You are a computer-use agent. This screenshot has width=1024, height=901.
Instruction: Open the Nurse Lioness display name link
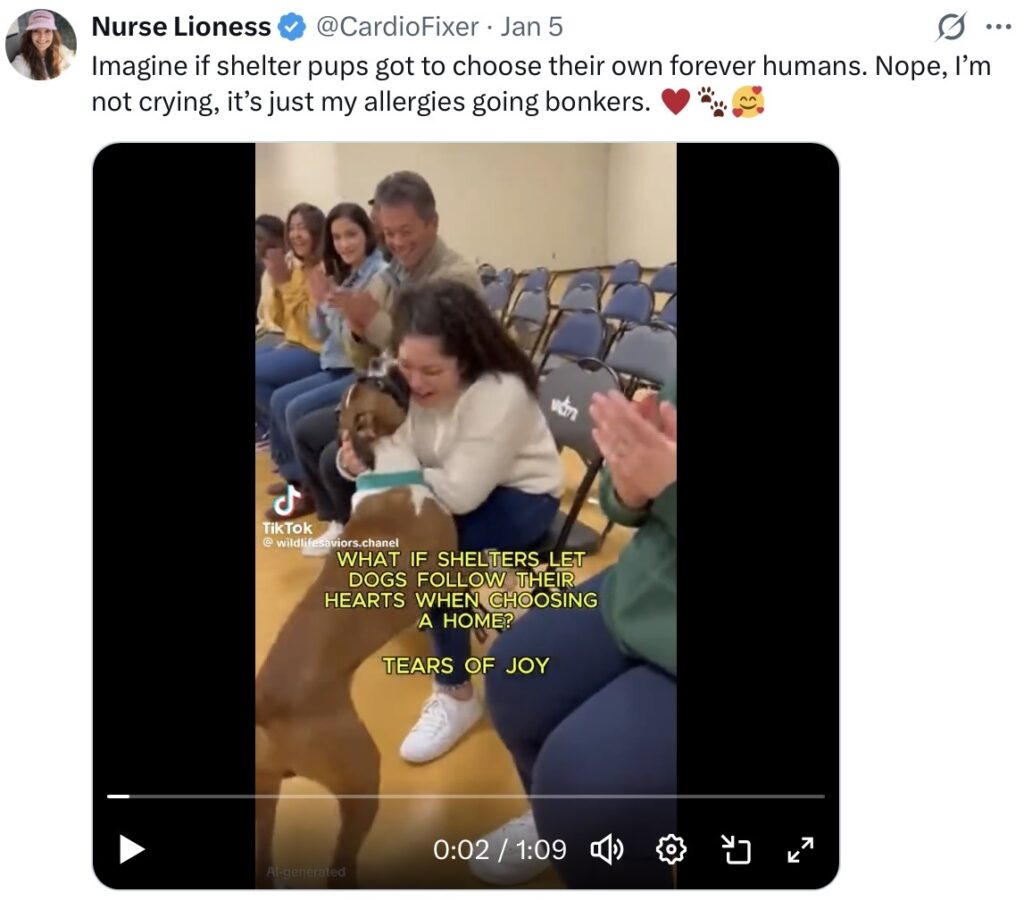pyautogui.click(x=181, y=27)
